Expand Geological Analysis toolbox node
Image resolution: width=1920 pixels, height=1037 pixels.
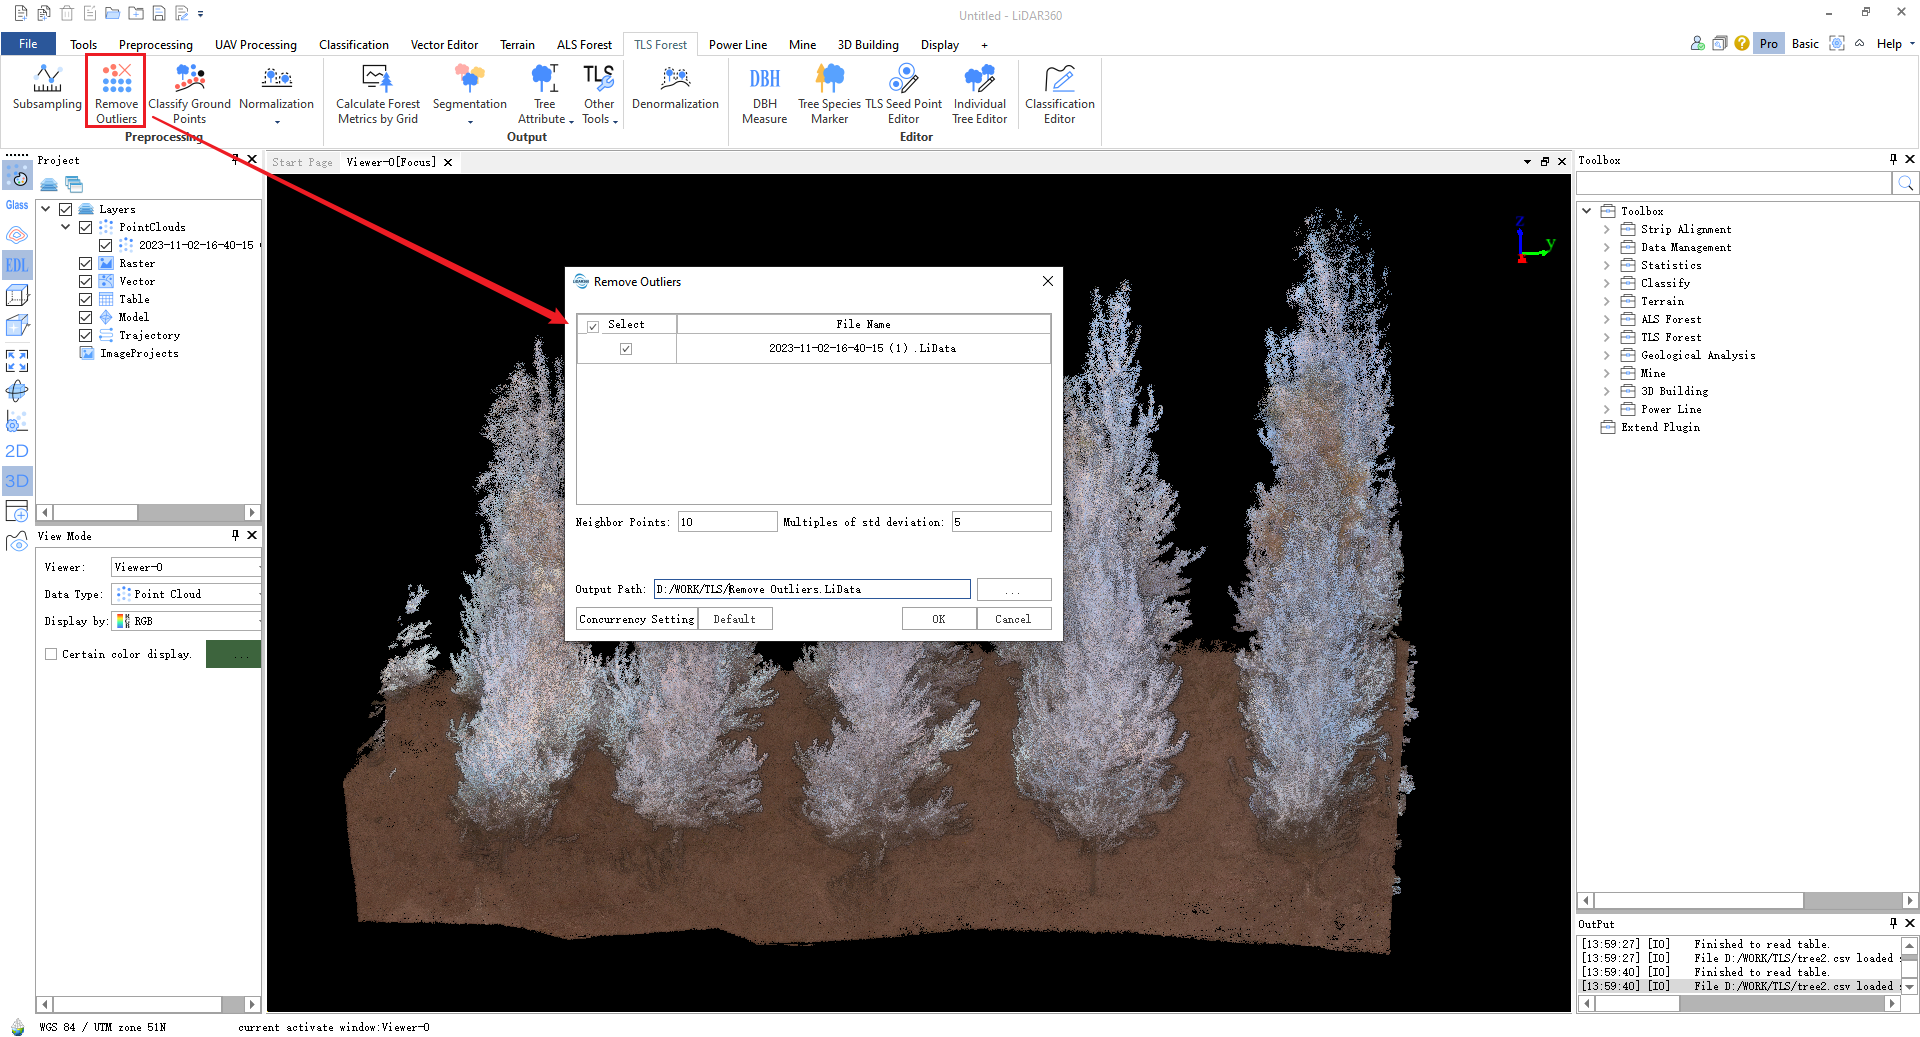coord(1607,355)
